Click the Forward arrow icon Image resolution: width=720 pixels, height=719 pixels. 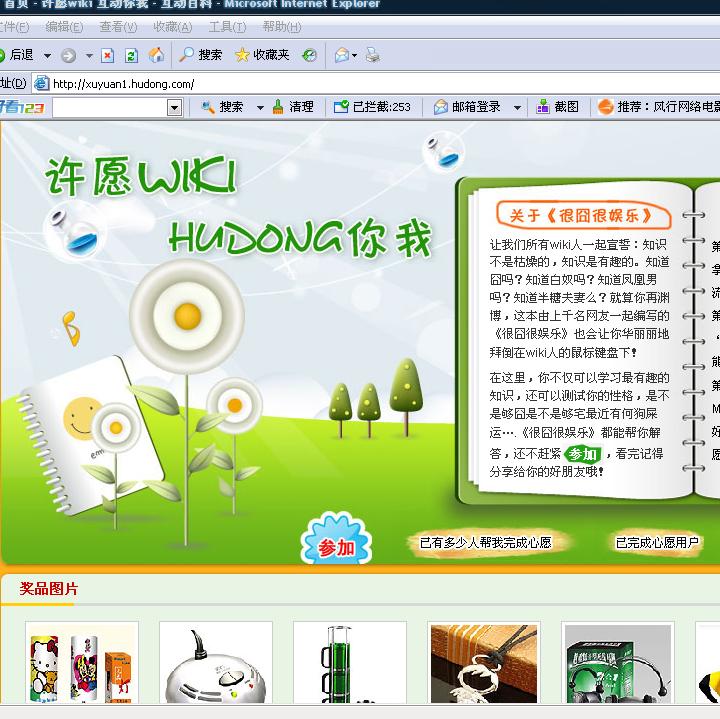click(68, 56)
